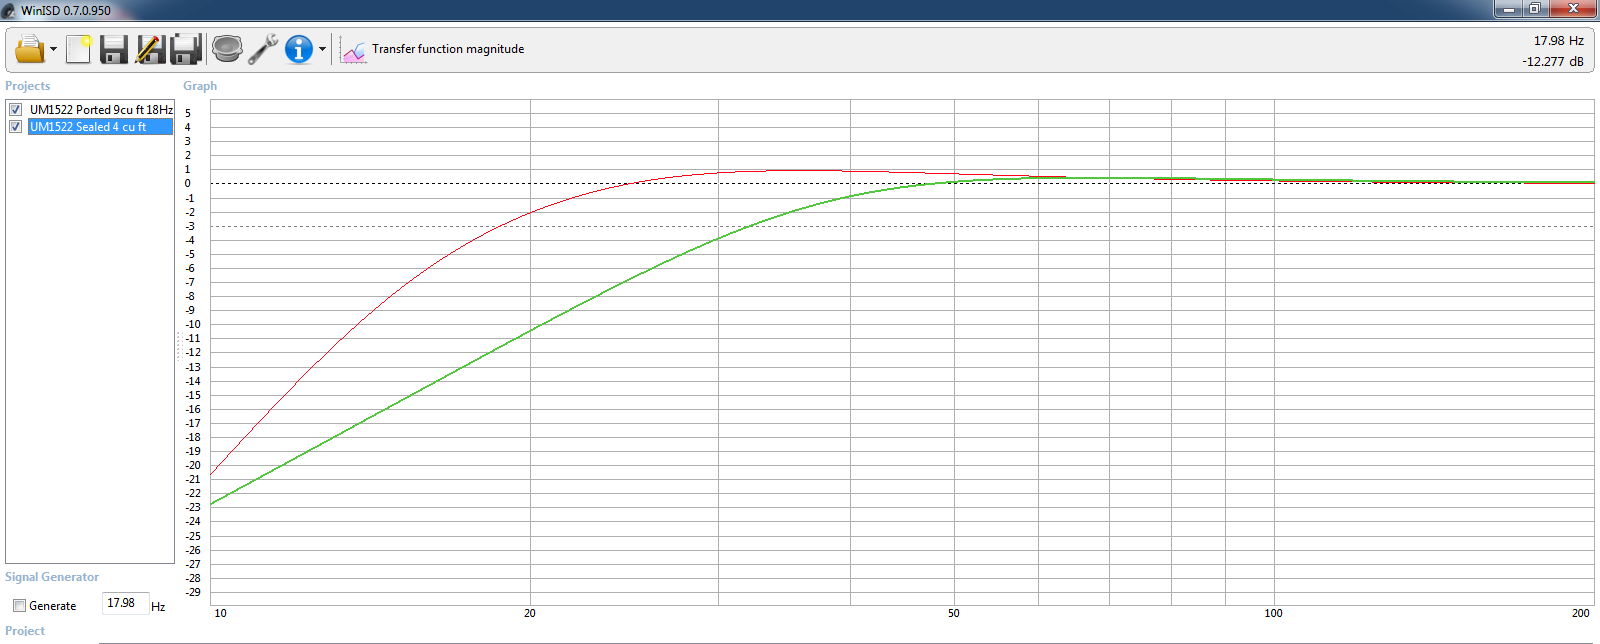The height and width of the screenshot is (644, 1600).
Task: Open the driver editor speaker icon
Action: (227, 49)
